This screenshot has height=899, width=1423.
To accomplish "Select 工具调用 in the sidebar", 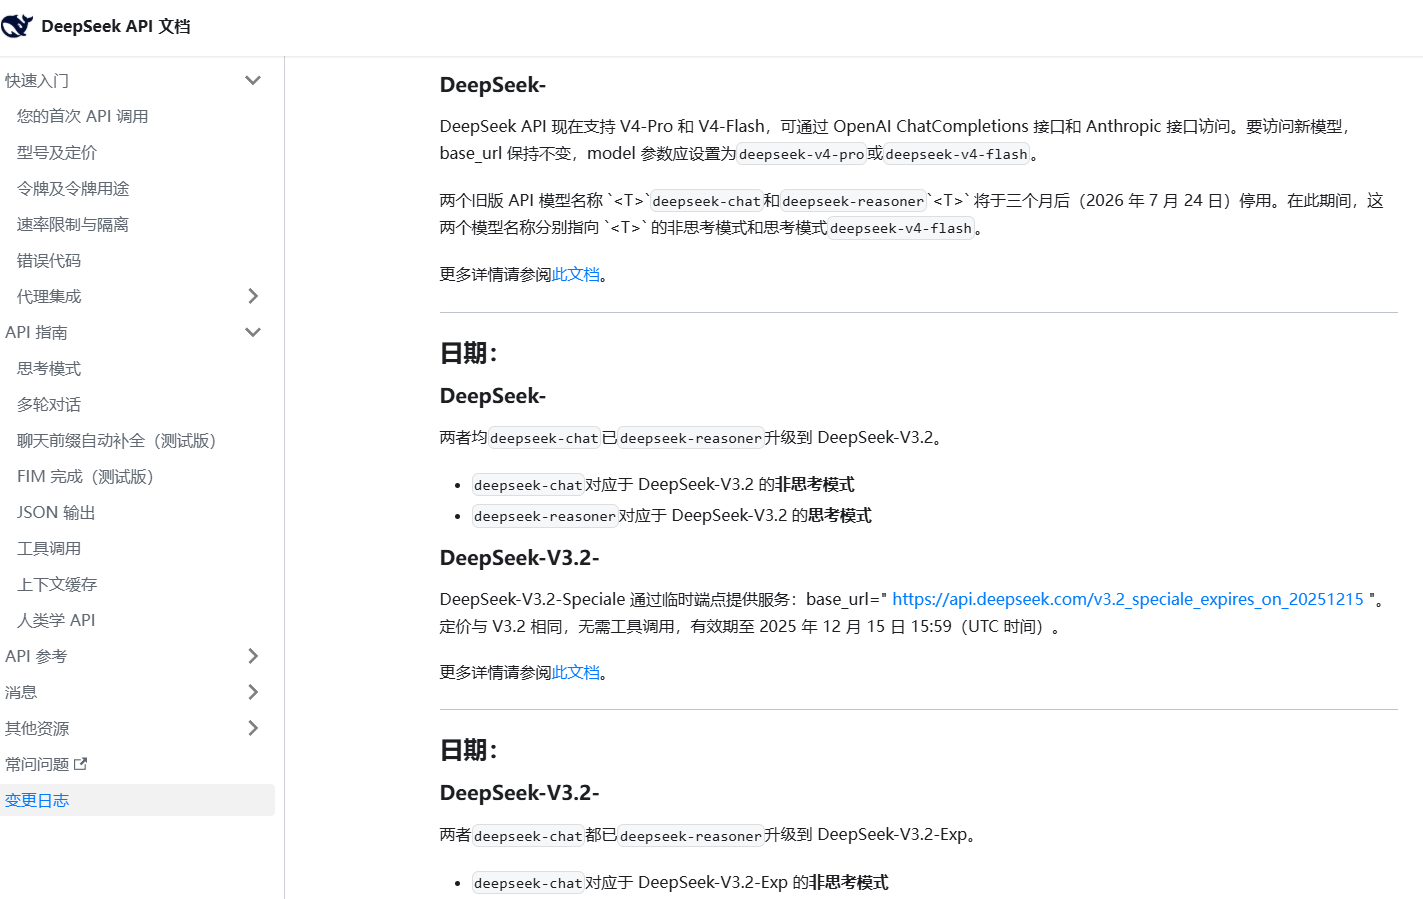I will (x=49, y=548).
